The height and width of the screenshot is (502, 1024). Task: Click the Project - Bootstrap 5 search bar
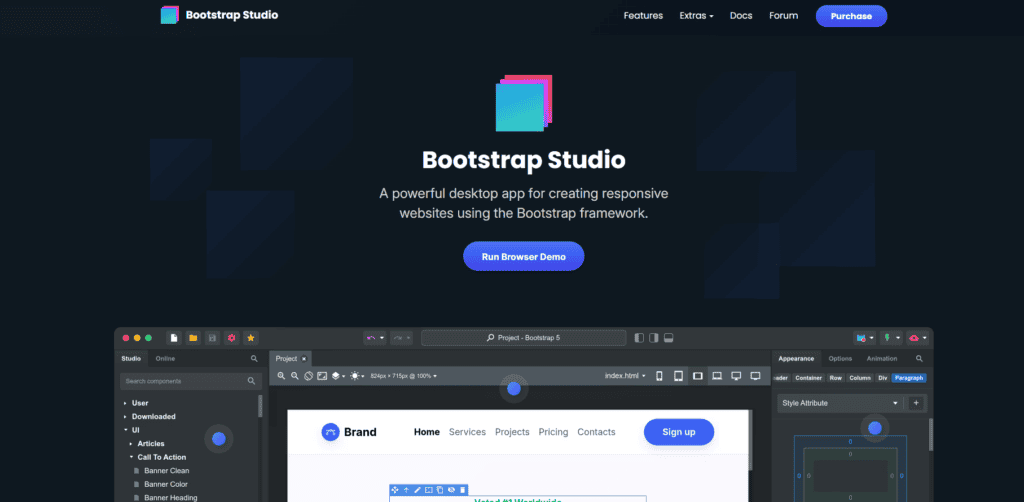[524, 337]
